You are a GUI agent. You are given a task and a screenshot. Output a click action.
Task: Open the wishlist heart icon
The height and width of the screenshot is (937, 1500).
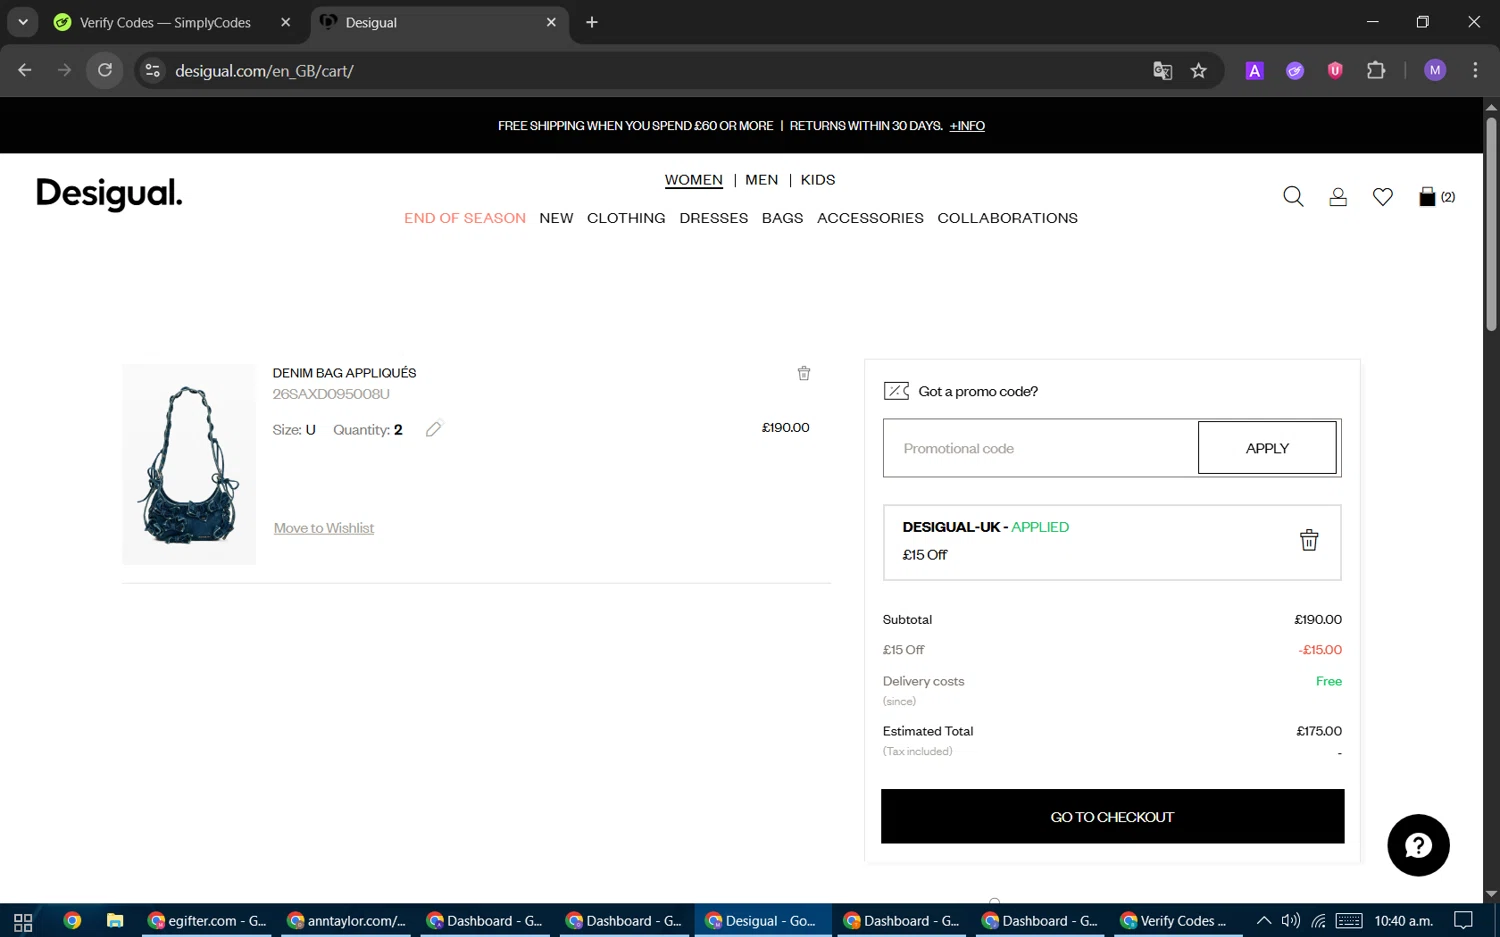pyautogui.click(x=1383, y=197)
